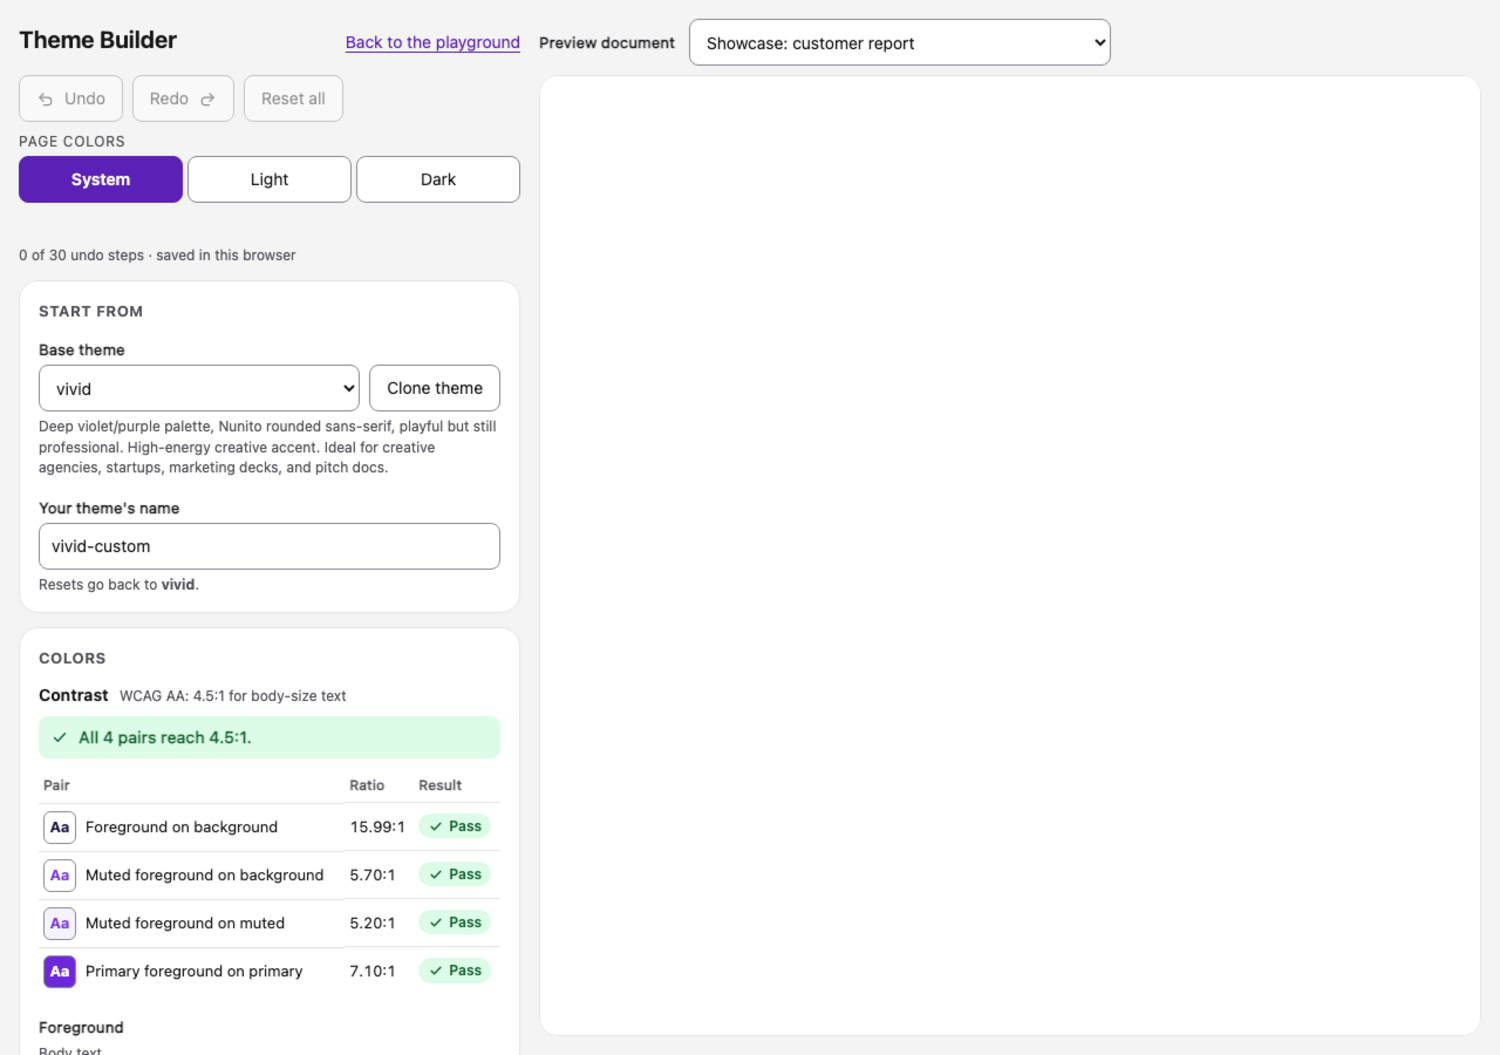Image resolution: width=1500 pixels, height=1055 pixels.
Task: Open the Base theme dropdown
Action: [199, 388]
